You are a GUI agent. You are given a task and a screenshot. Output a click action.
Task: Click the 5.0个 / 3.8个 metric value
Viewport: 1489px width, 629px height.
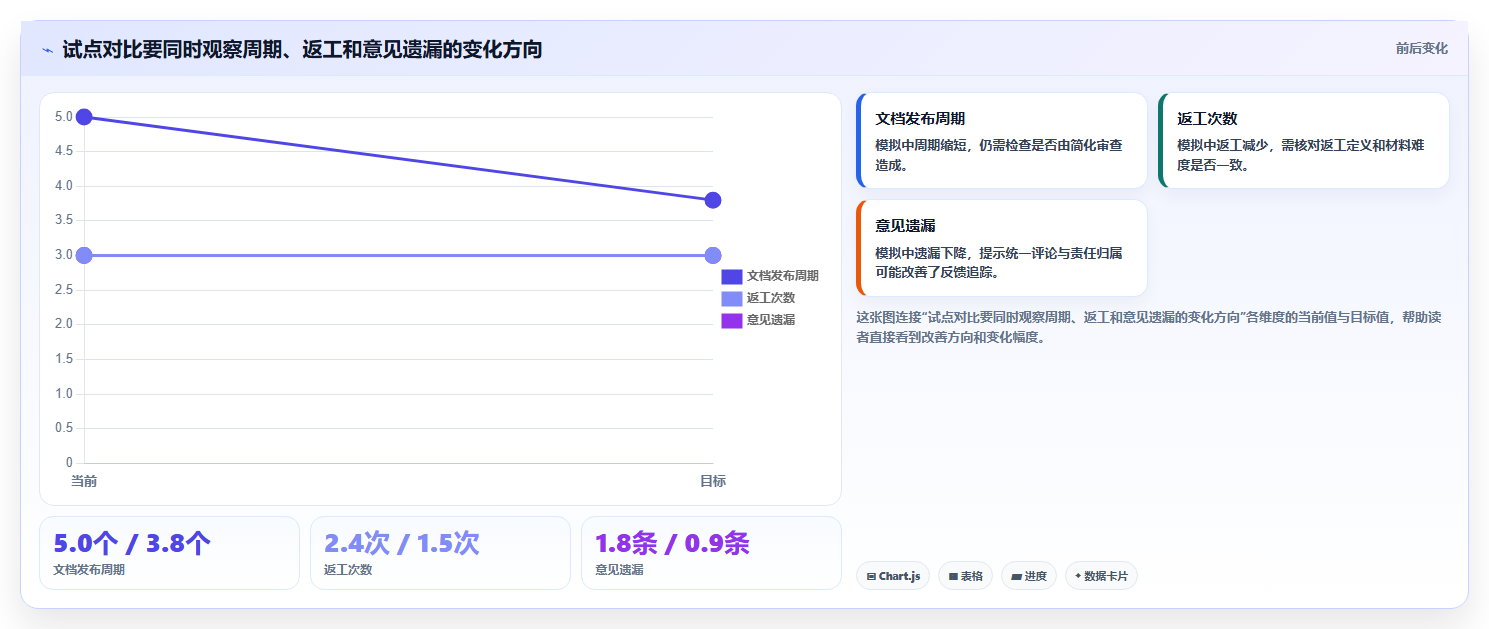click(x=132, y=544)
